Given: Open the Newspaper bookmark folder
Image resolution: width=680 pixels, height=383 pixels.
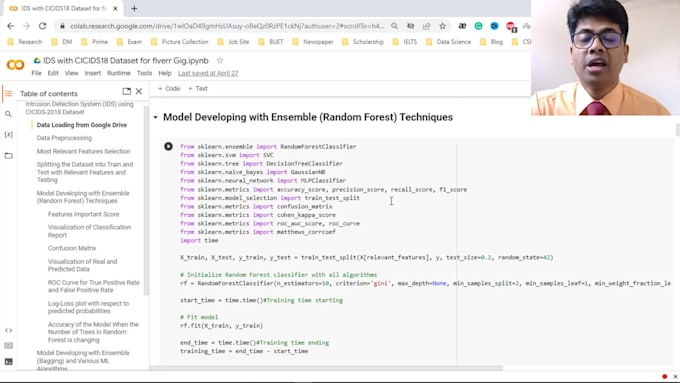Looking at the screenshot, I should click(313, 42).
